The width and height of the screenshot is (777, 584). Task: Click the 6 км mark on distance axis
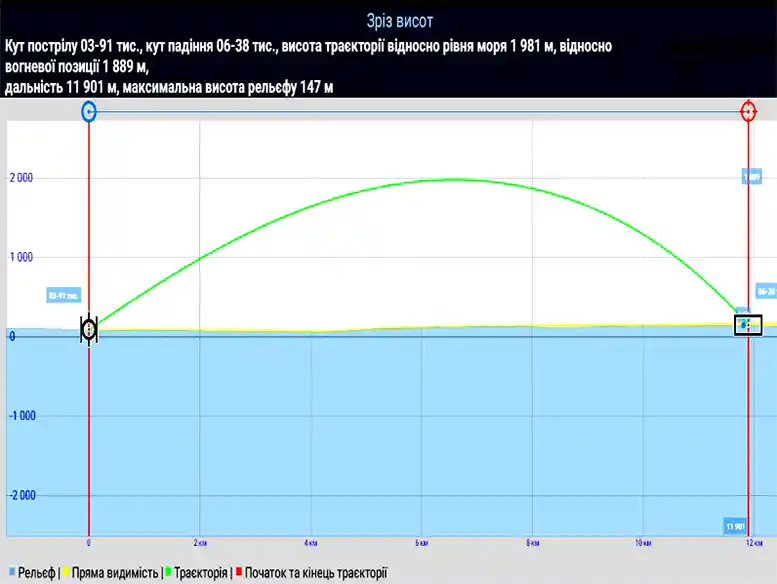[x=421, y=544]
